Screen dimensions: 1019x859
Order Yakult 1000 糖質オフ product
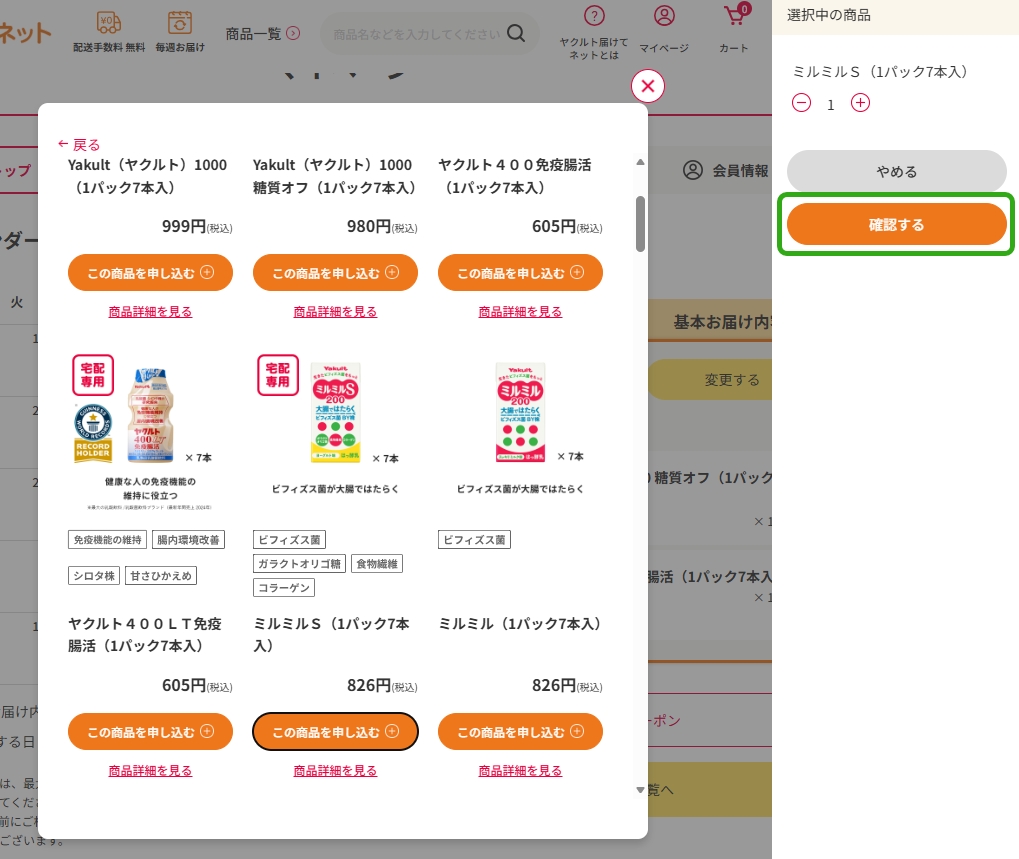(x=335, y=273)
